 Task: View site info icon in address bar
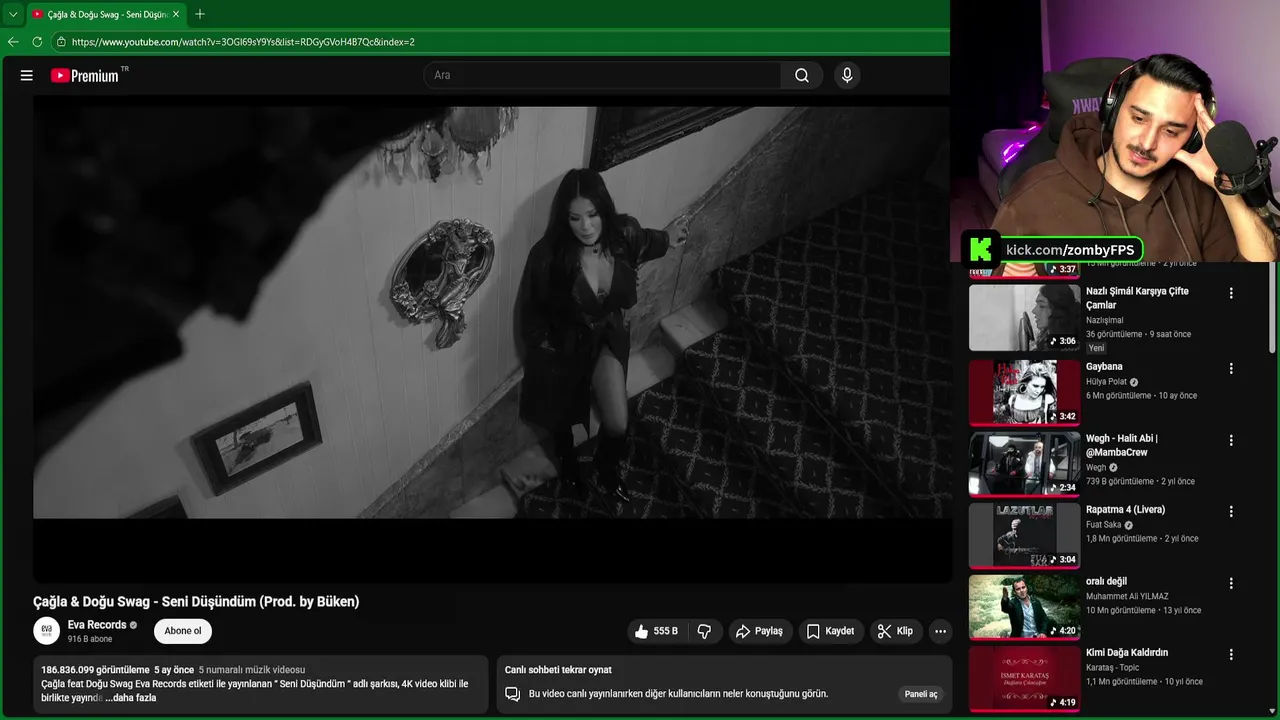click(x=61, y=42)
